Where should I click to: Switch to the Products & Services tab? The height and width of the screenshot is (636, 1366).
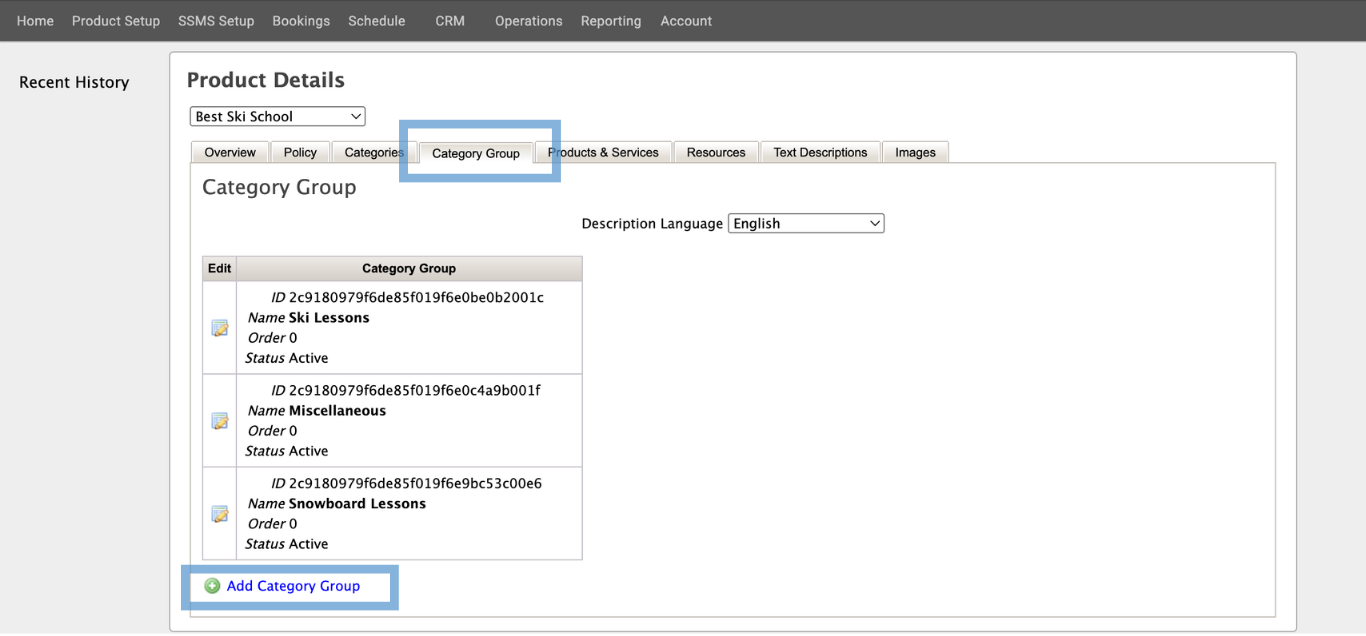(603, 152)
